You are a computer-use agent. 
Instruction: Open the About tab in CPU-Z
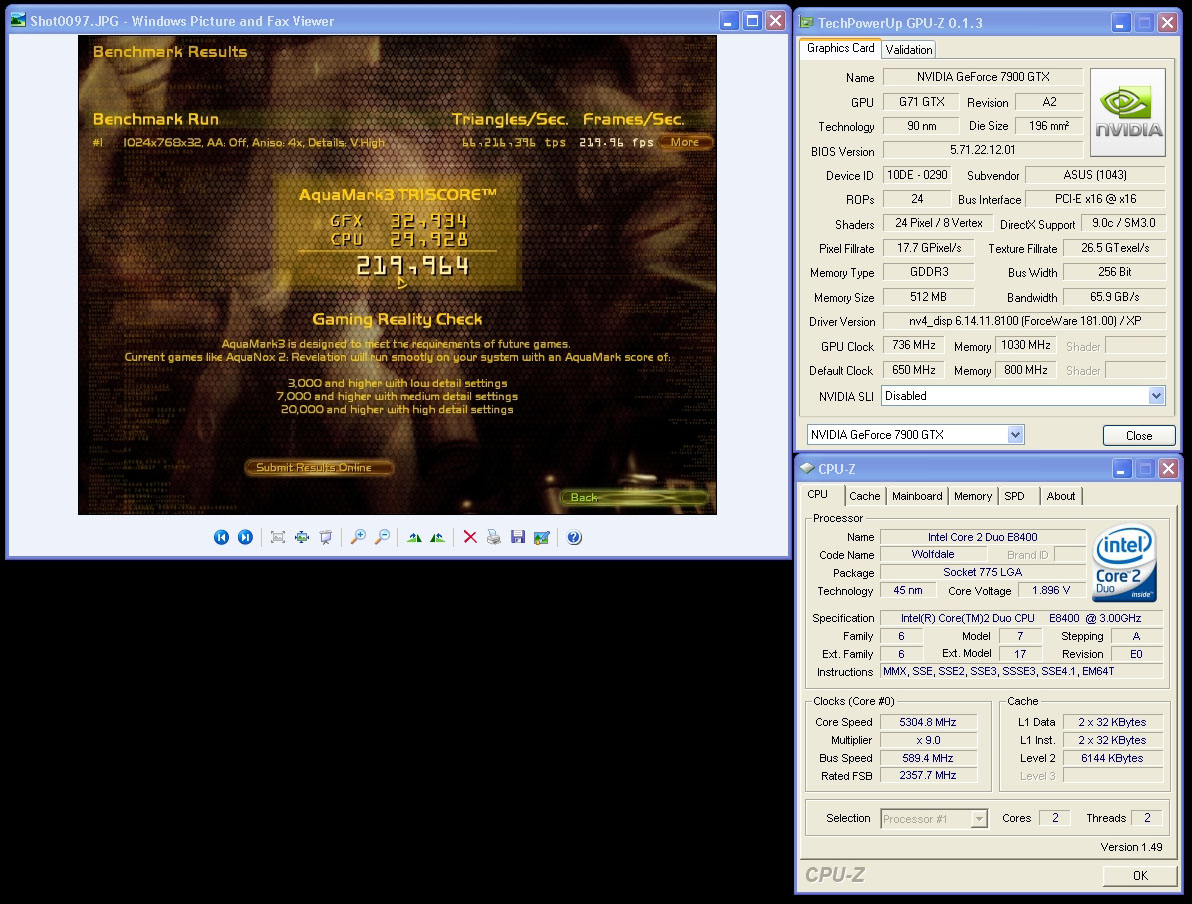click(x=1060, y=496)
